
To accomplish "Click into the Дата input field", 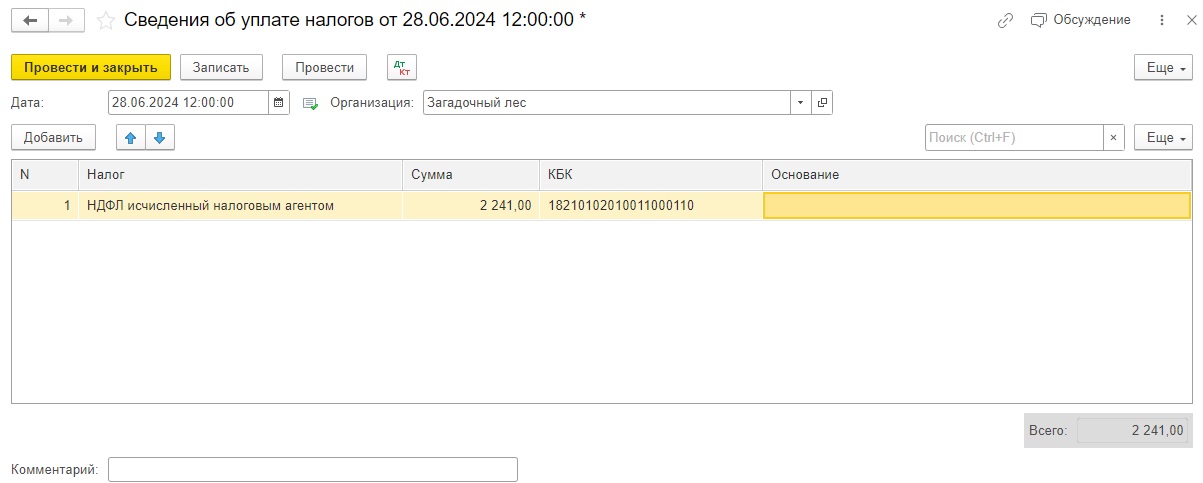I will point(188,102).
